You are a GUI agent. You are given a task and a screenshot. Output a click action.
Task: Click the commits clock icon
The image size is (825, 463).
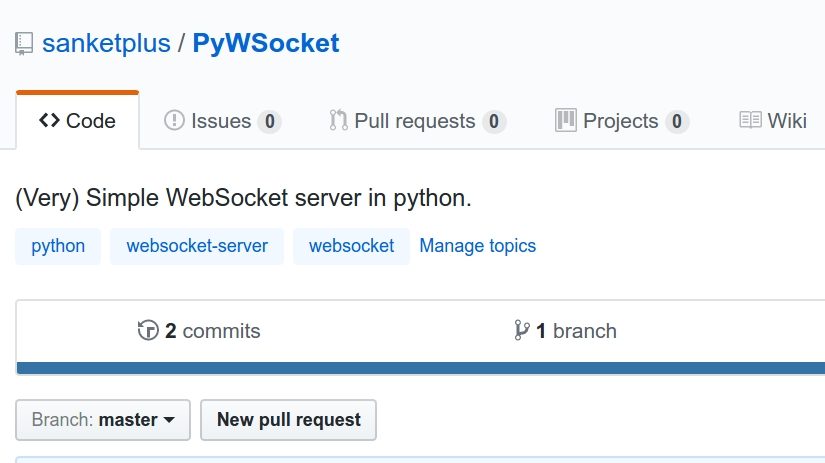[x=148, y=330]
